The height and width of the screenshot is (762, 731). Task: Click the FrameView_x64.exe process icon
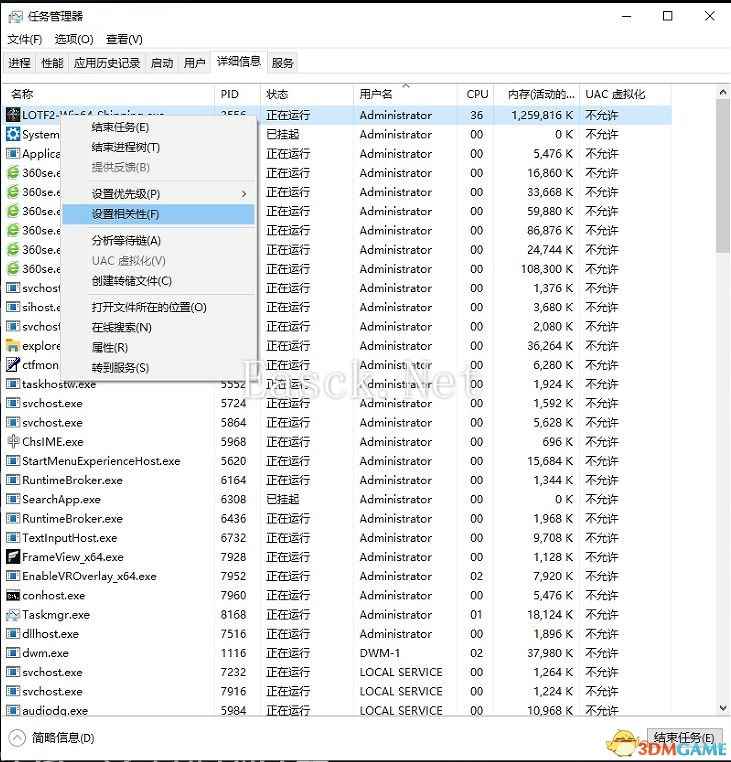(x=14, y=557)
